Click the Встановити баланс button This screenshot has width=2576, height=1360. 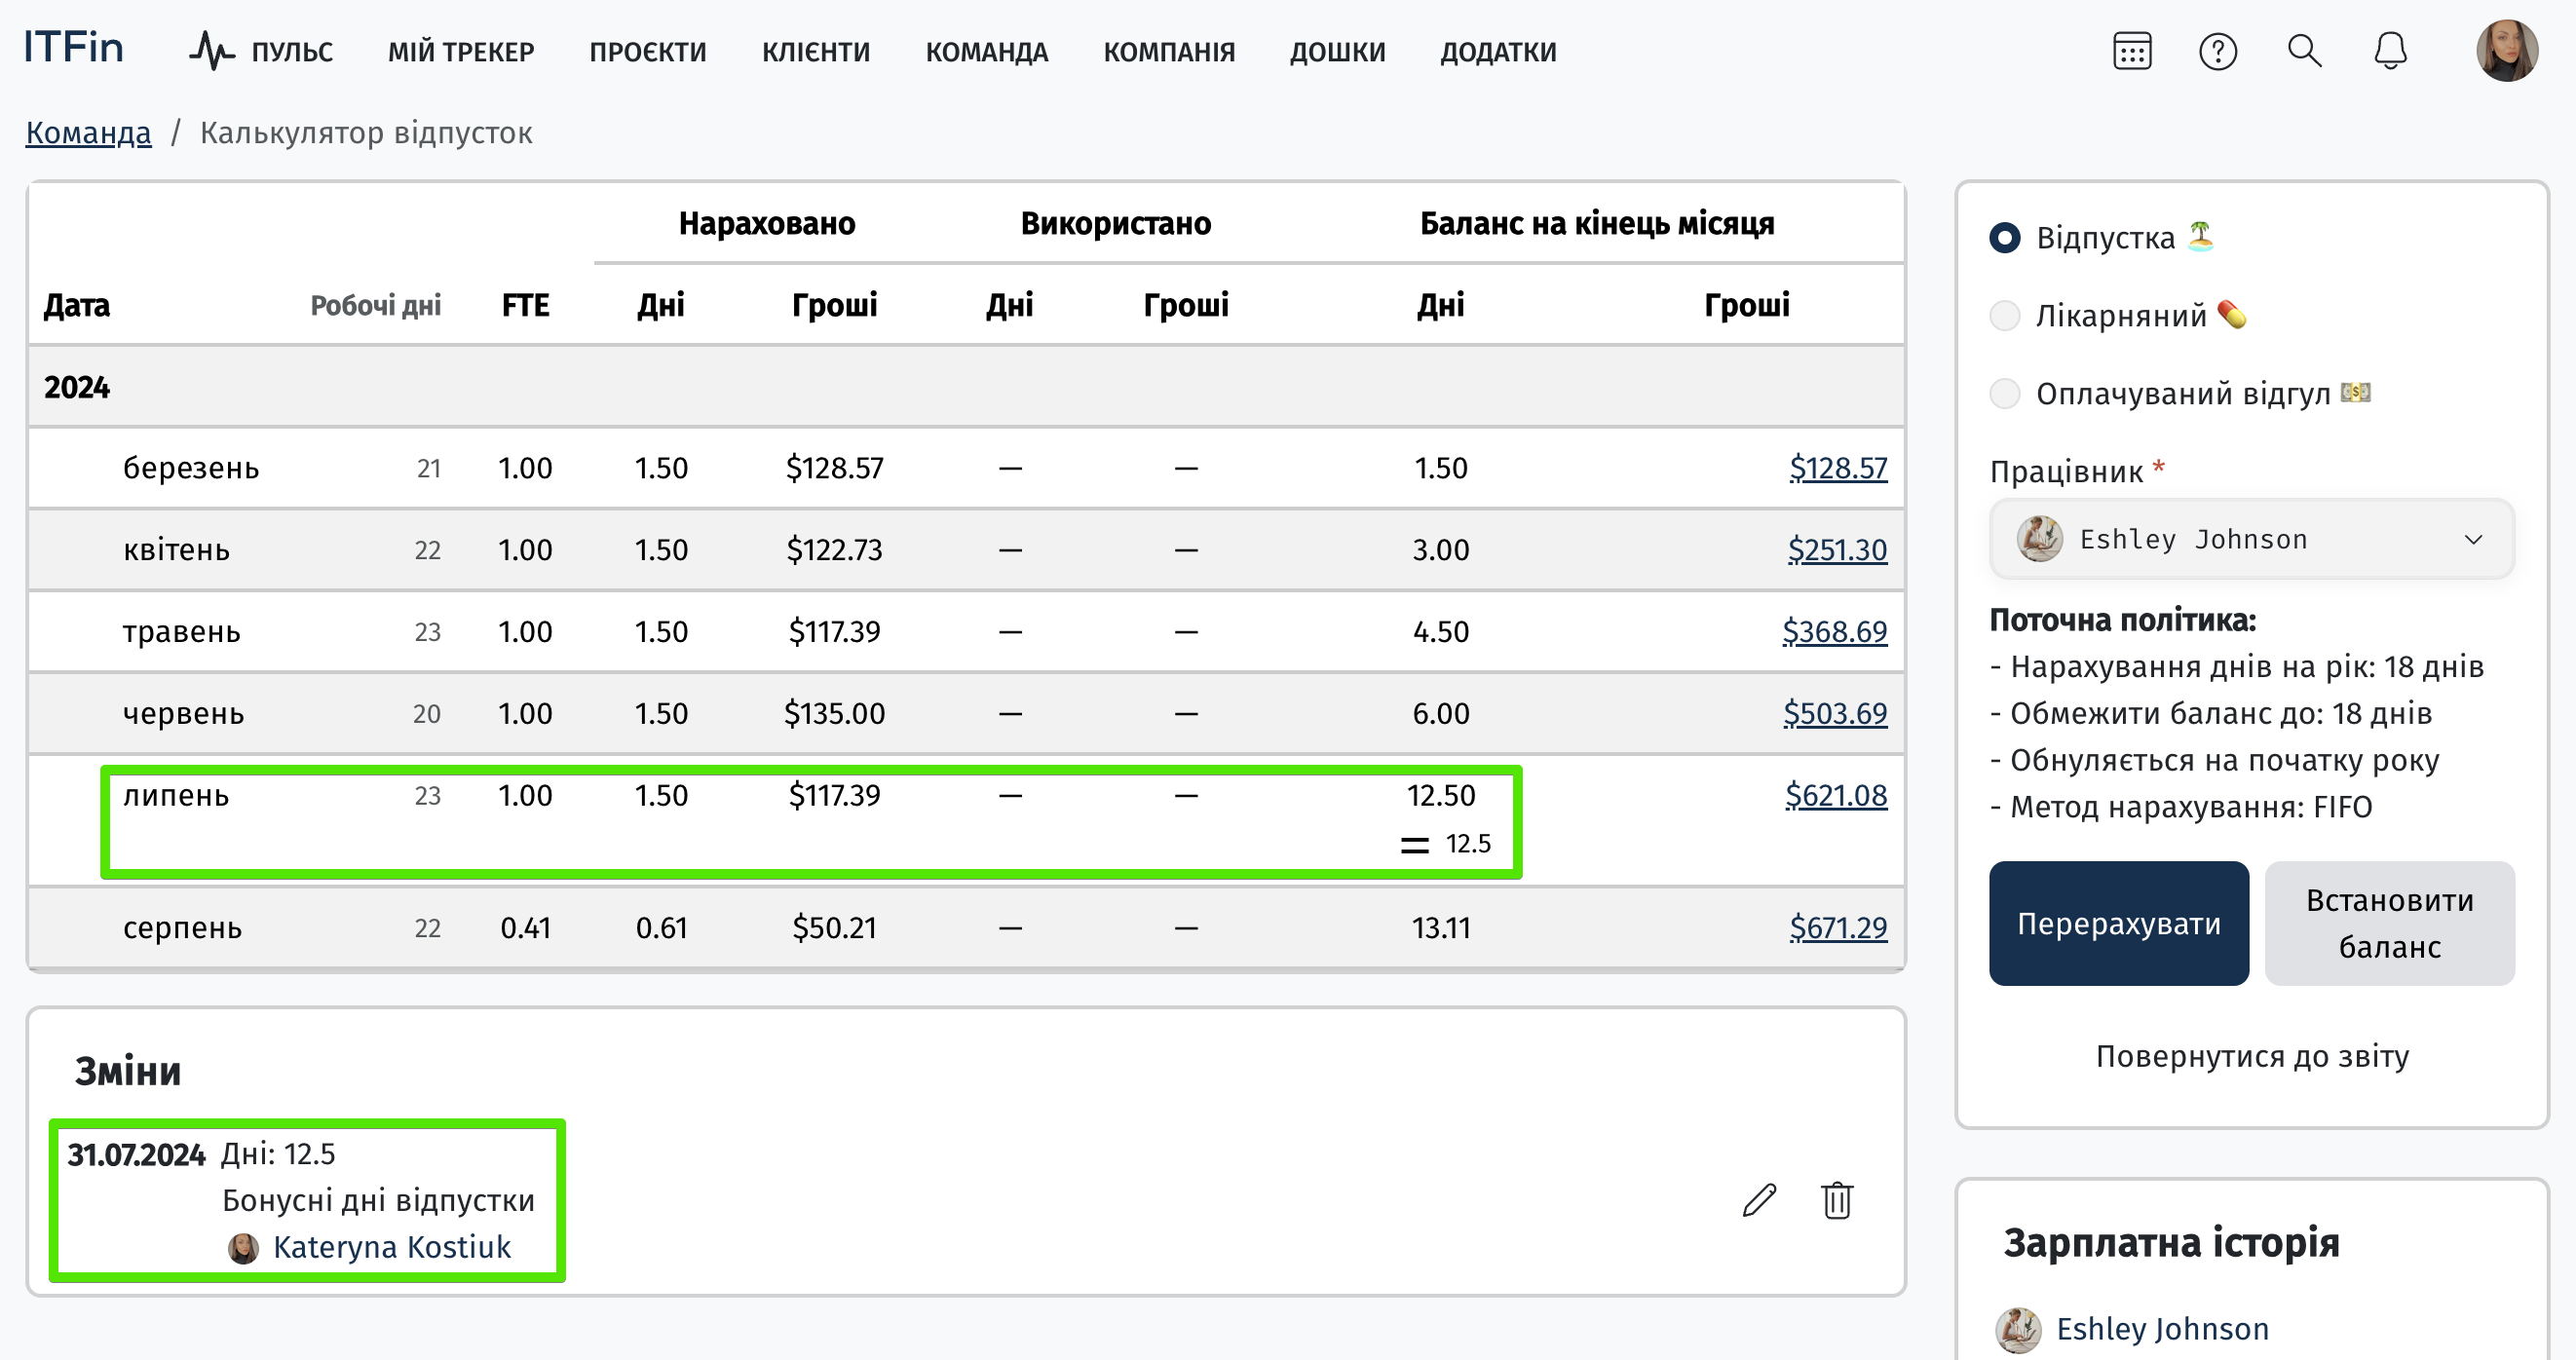pos(2390,924)
